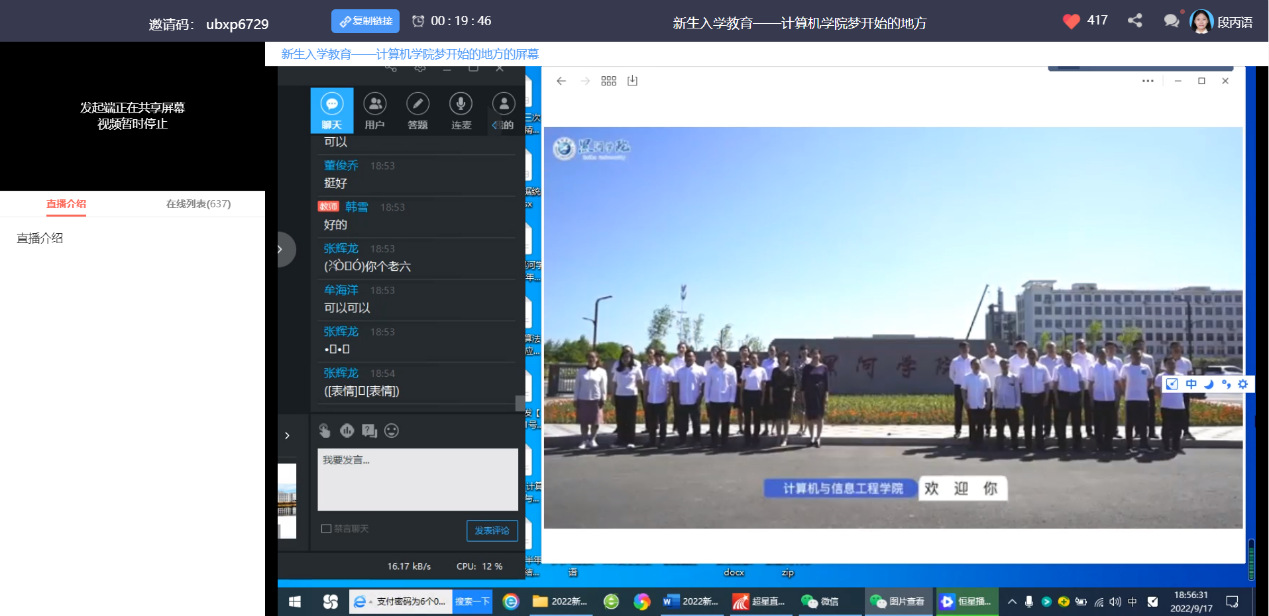Select the 直播介绍 tab
1269x616 pixels.
click(x=66, y=204)
